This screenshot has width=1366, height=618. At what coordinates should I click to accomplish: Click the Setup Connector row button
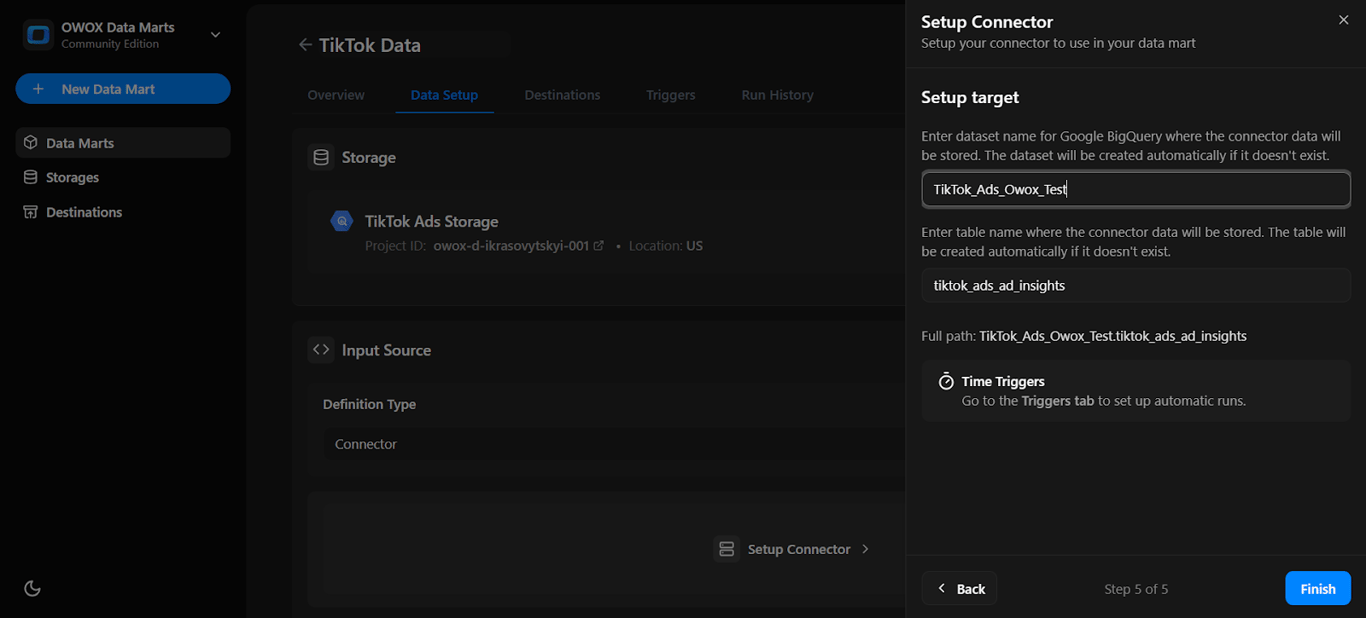(792, 549)
